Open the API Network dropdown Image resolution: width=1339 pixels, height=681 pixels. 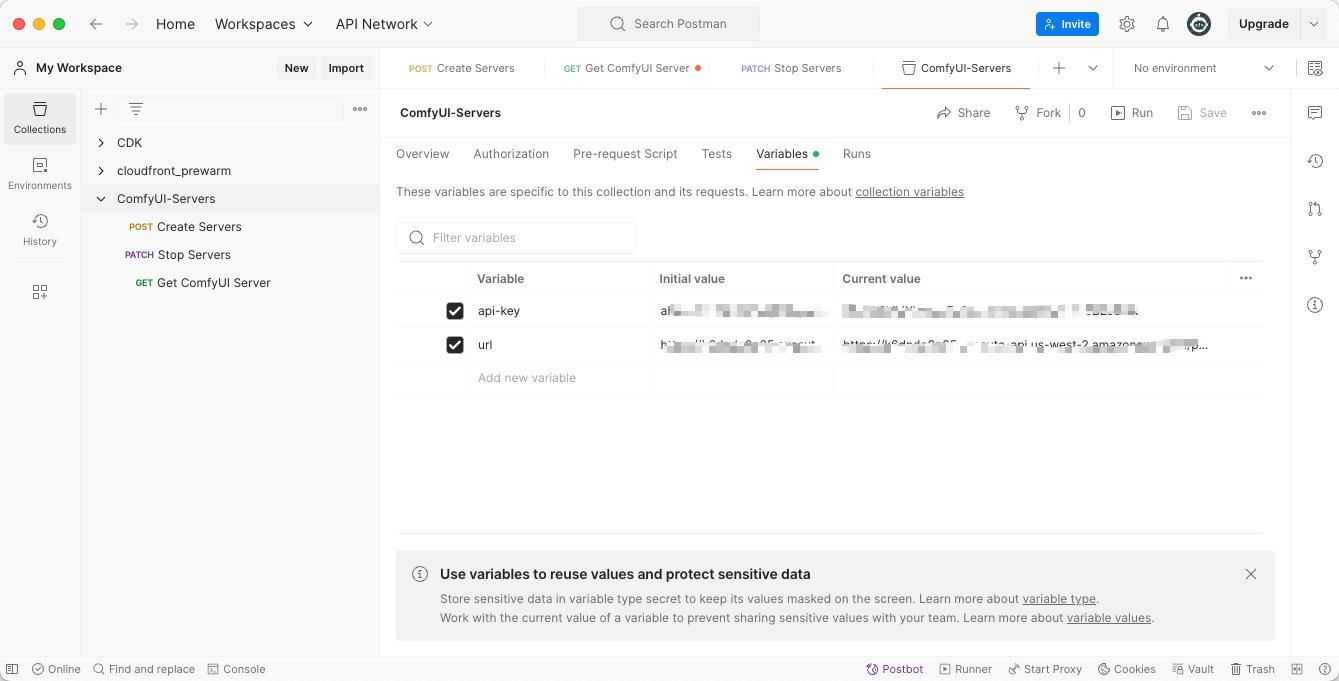(x=385, y=24)
